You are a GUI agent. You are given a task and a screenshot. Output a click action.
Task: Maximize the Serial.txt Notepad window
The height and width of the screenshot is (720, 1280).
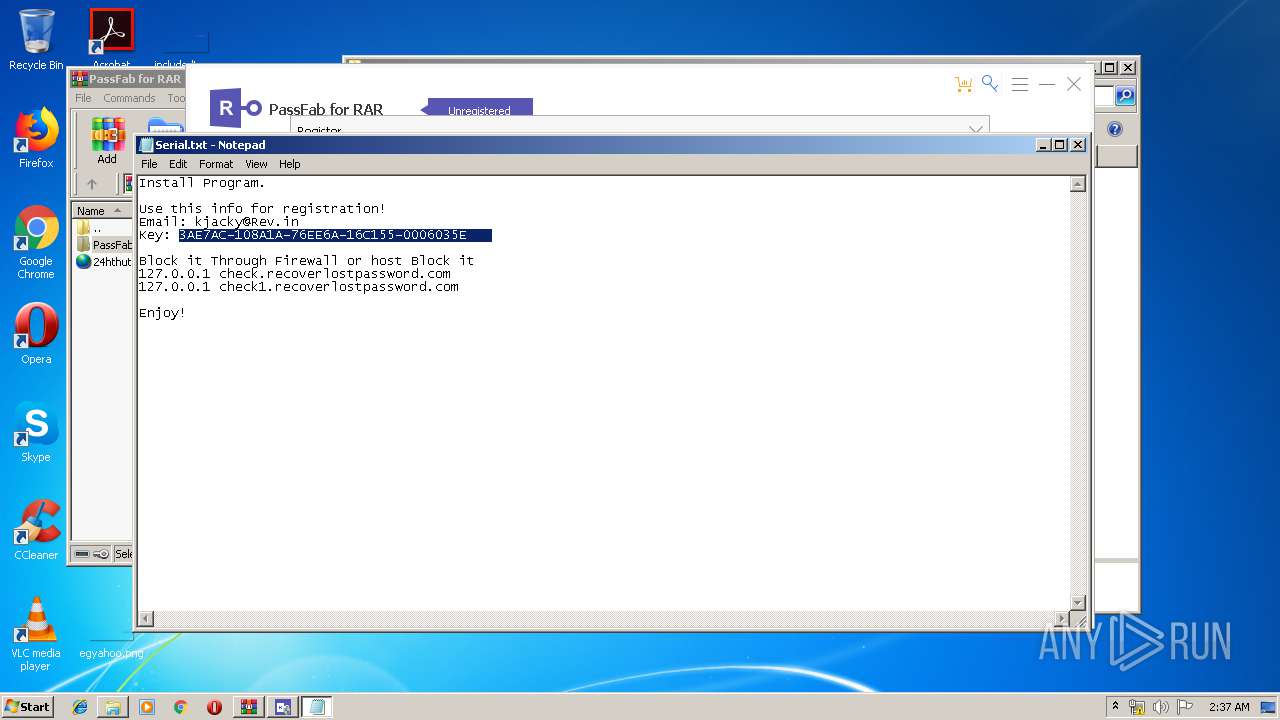click(x=1060, y=145)
